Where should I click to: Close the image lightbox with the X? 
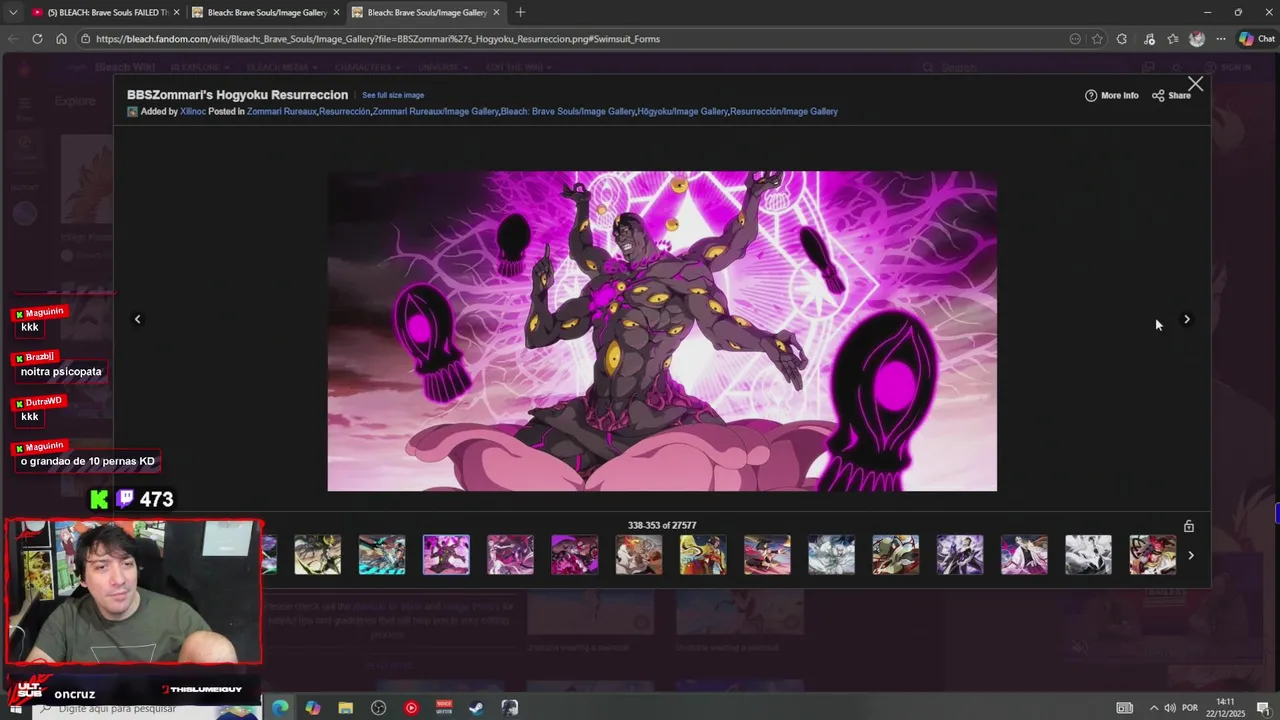pos(1195,84)
